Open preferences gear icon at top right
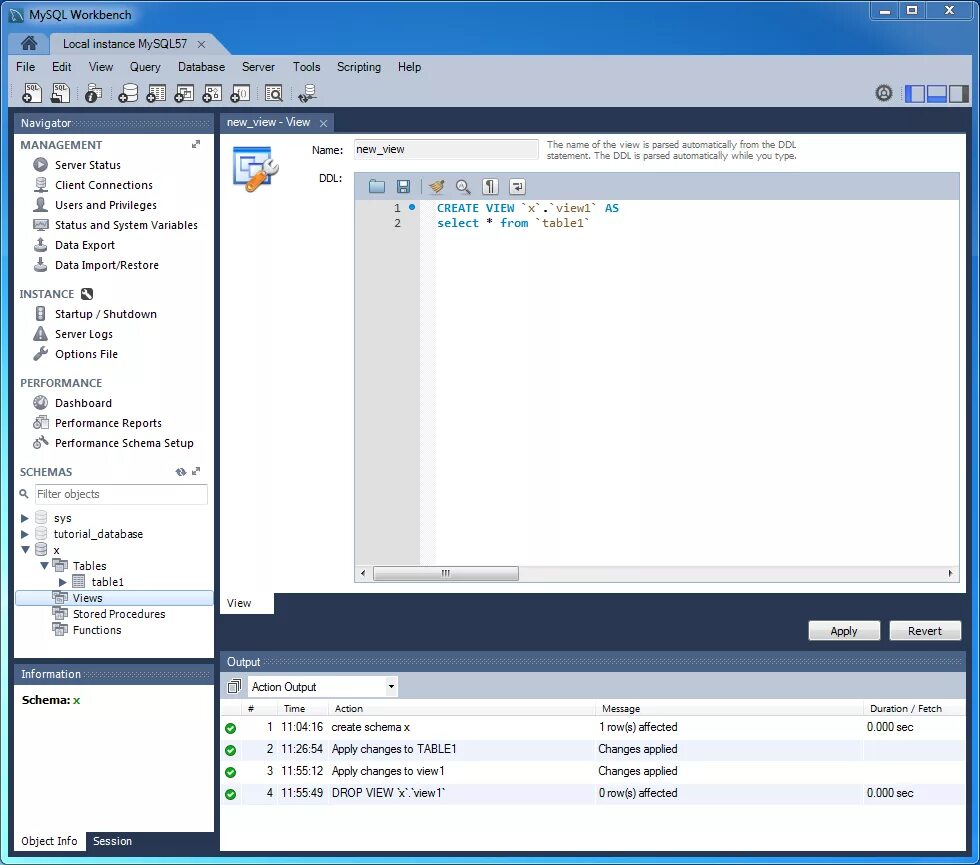The height and width of the screenshot is (865, 980). pyautogui.click(x=884, y=93)
